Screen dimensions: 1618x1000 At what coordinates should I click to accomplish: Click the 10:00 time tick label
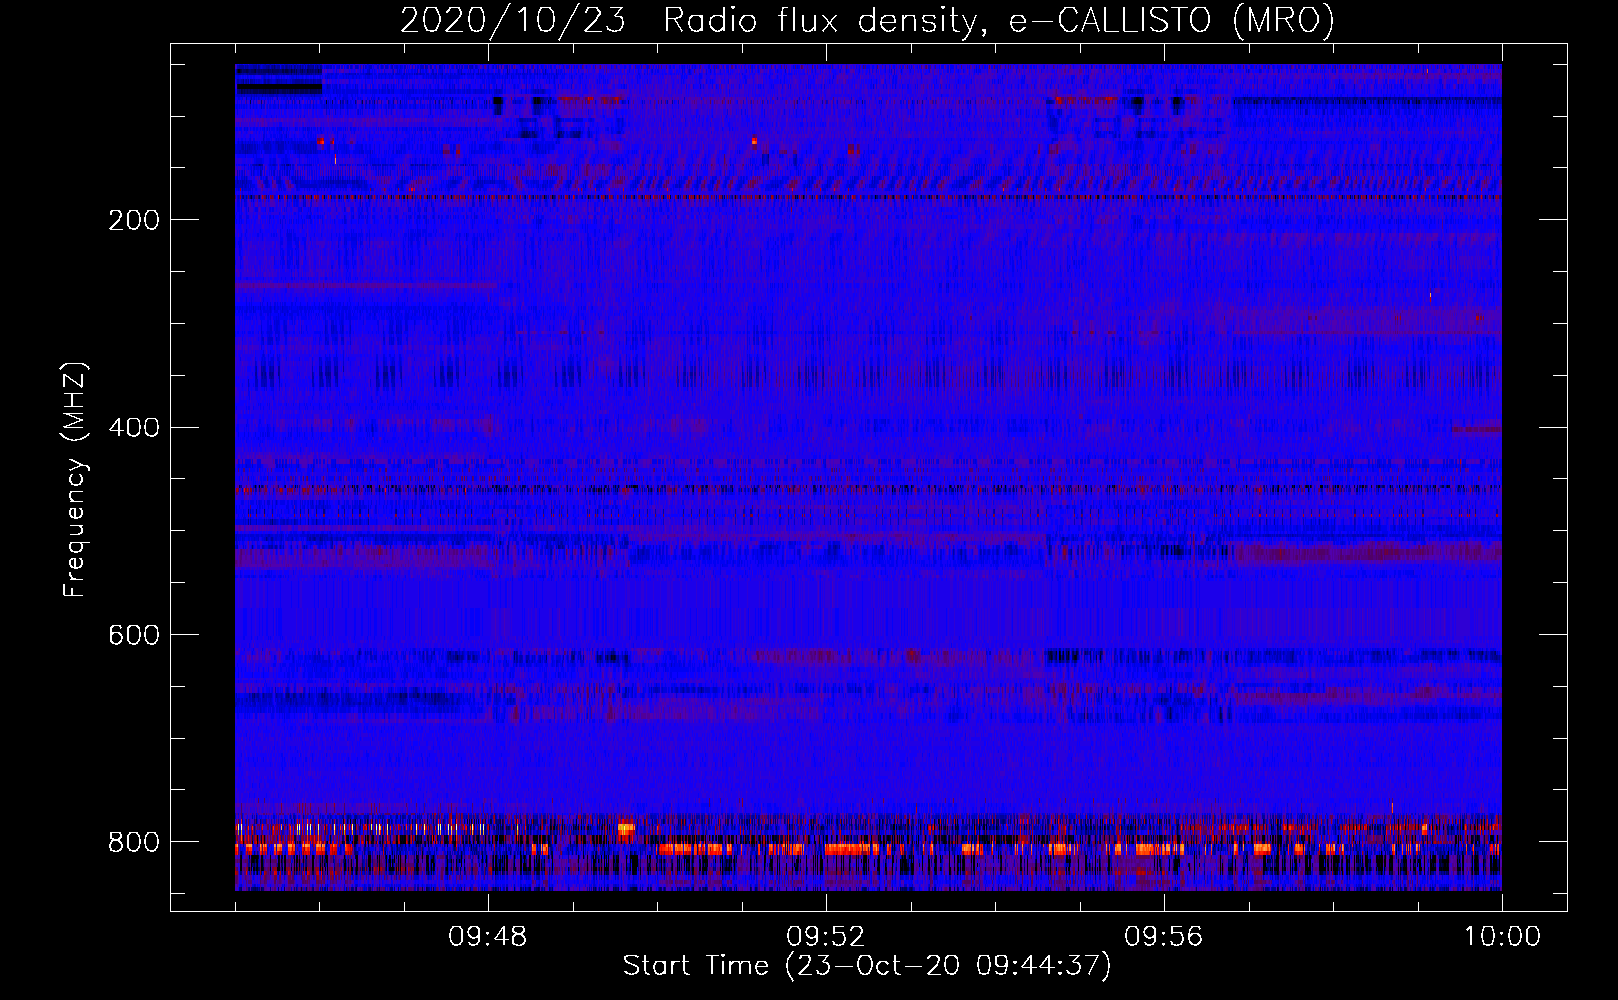[x=1502, y=937]
